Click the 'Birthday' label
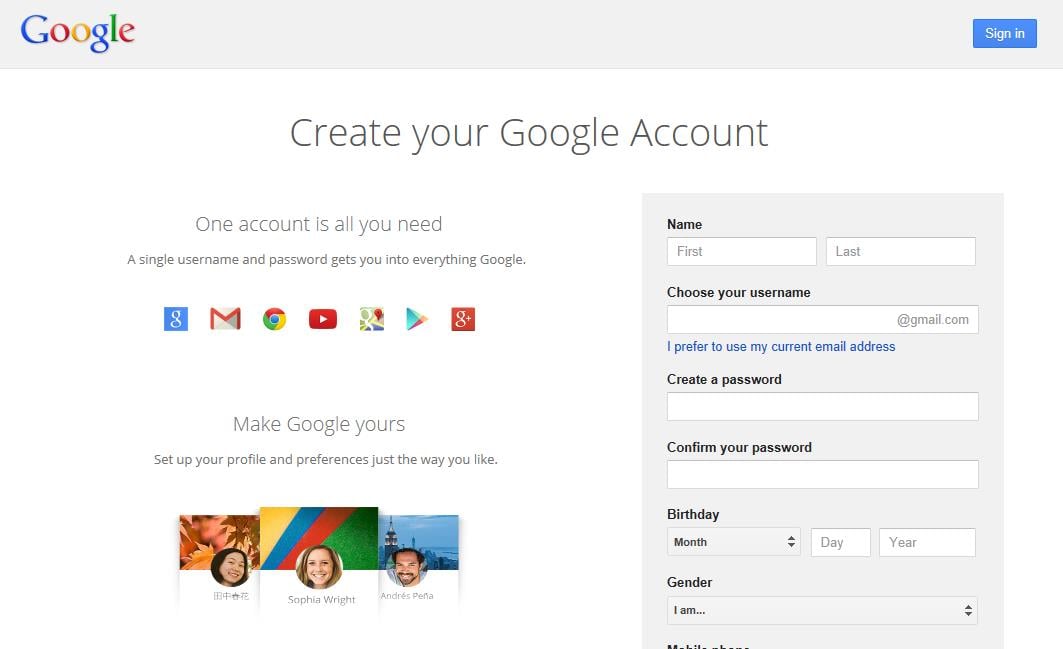 coord(693,514)
